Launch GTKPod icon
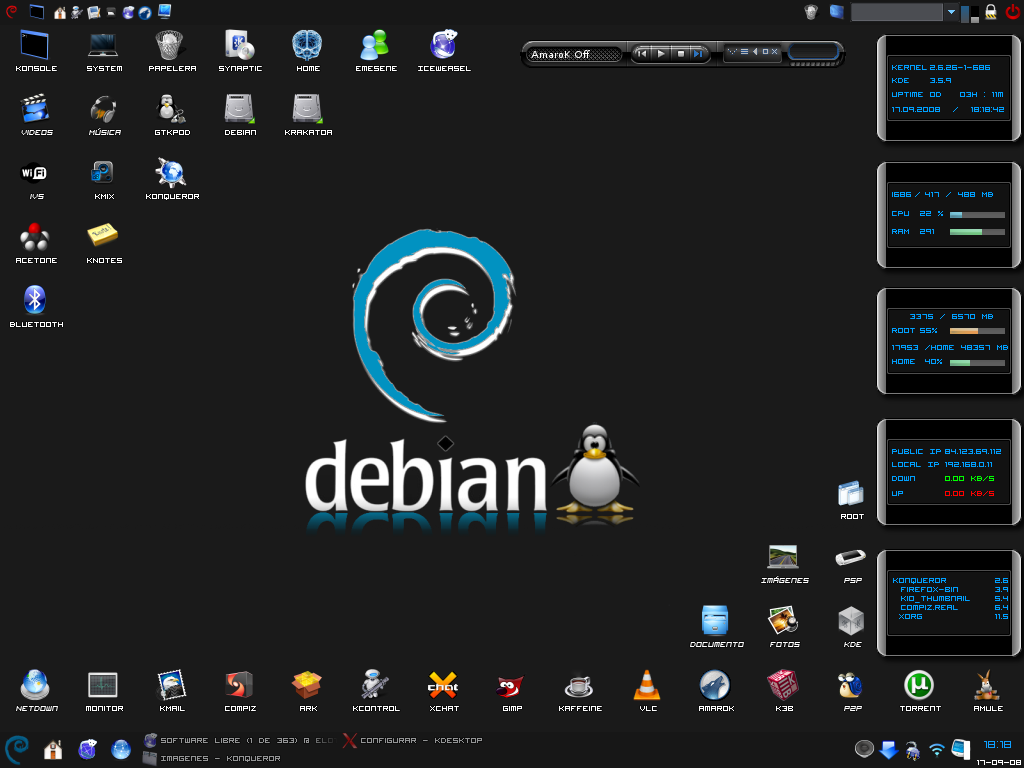 (170, 109)
